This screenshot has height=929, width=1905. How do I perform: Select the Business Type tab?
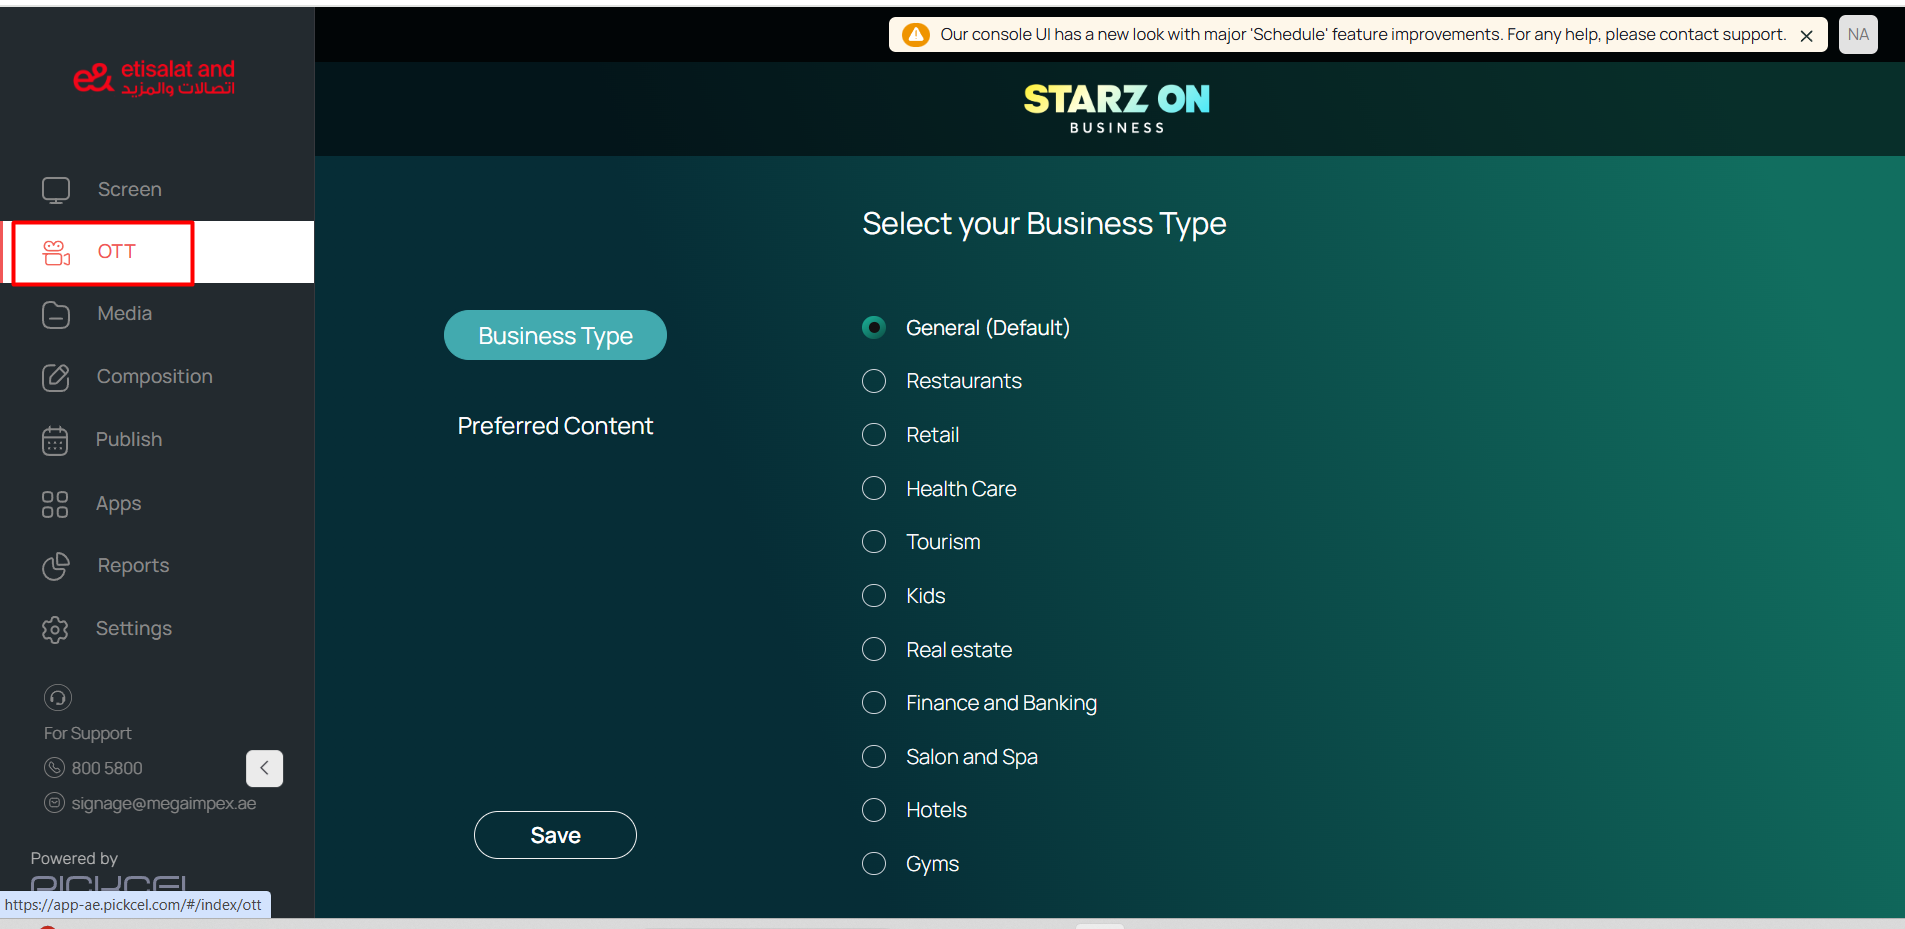pos(555,336)
